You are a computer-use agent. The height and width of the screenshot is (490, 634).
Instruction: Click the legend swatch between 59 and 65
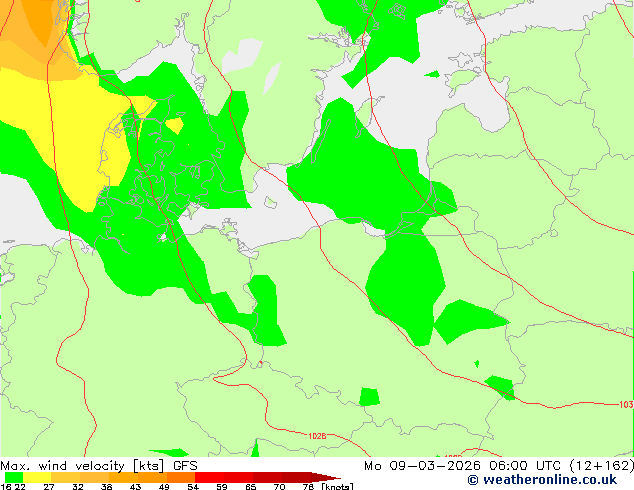point(239,477)
